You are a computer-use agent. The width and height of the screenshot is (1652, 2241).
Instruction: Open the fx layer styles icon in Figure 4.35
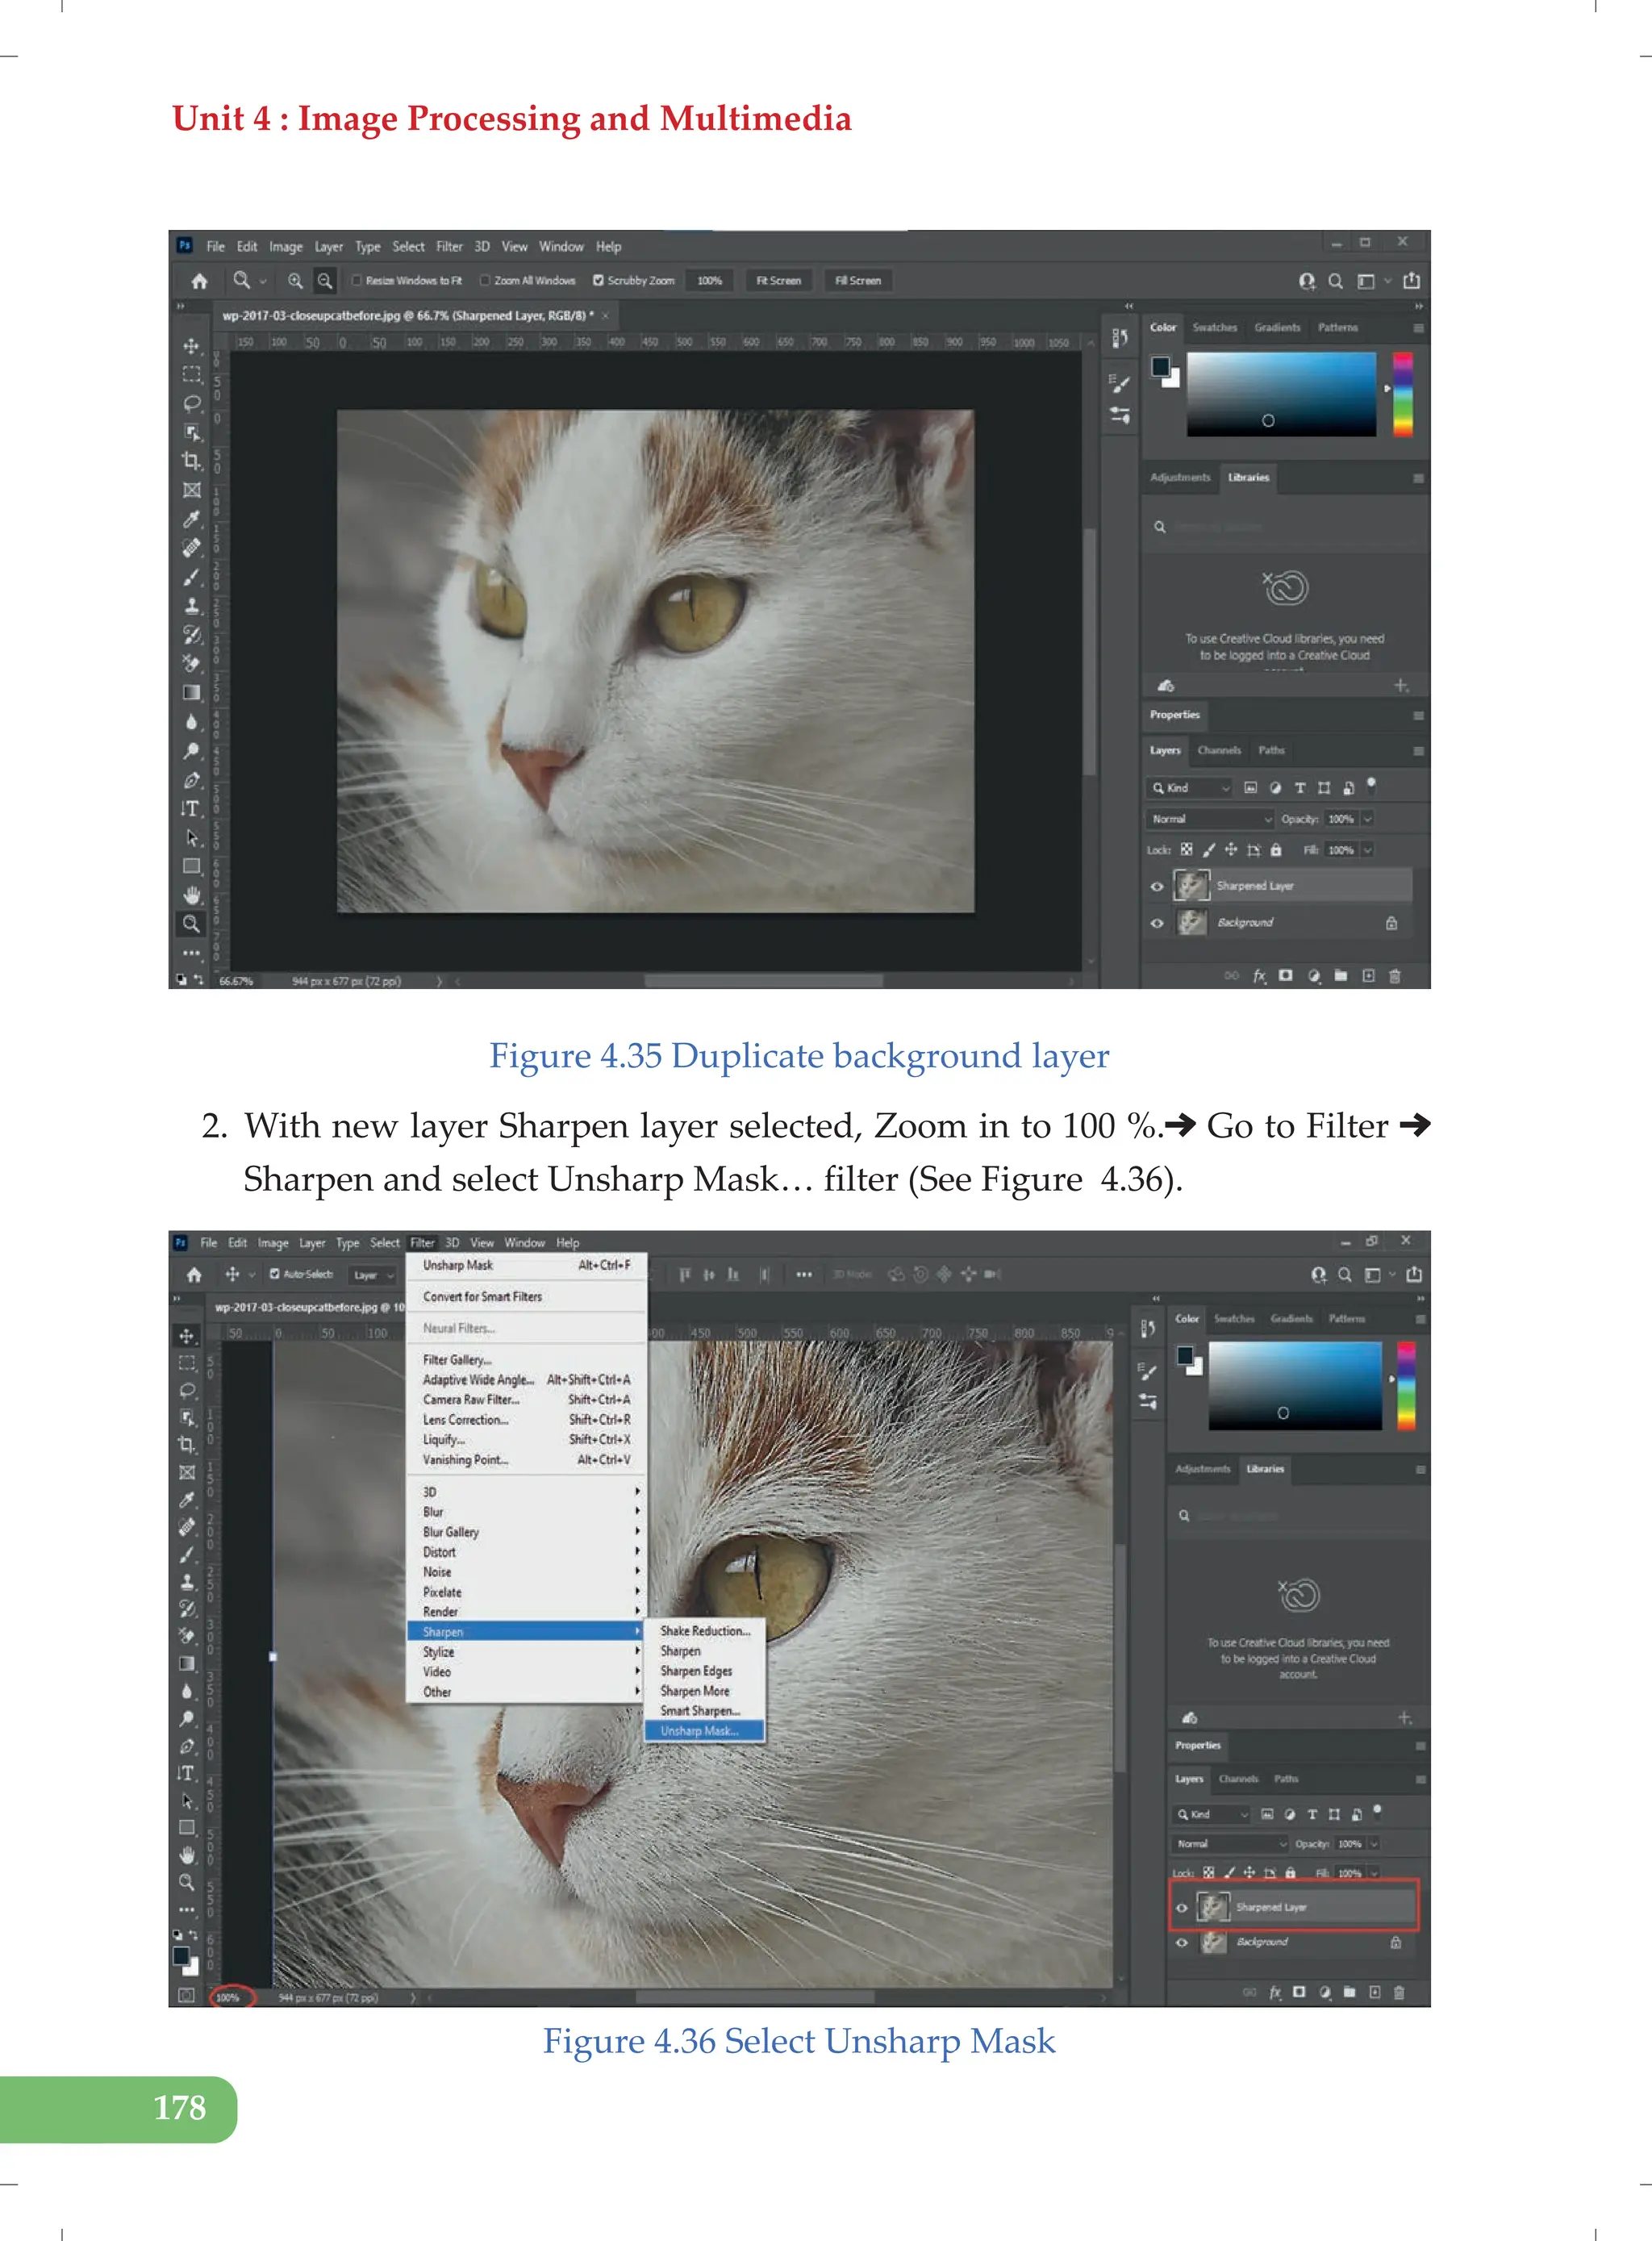1259,975
